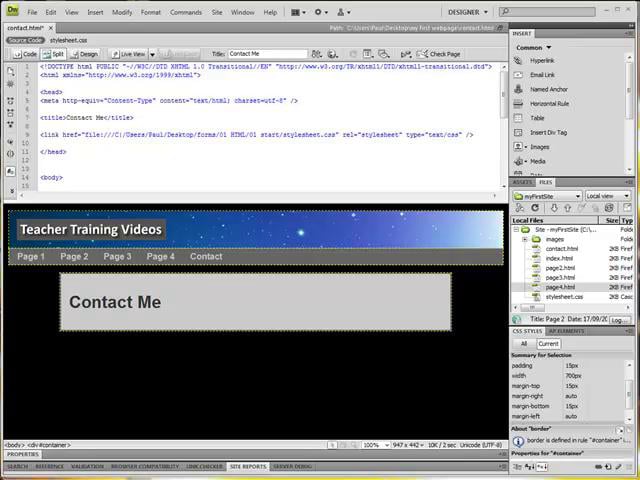The width and height of the screenshot is (640, 480).
Task: Click Insert Div Tag
Action: [x=548, y=132]
